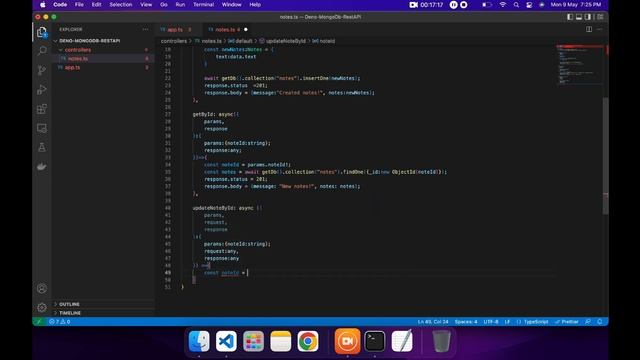Open notes.ts in the Explorer tree

click(78, 59)
